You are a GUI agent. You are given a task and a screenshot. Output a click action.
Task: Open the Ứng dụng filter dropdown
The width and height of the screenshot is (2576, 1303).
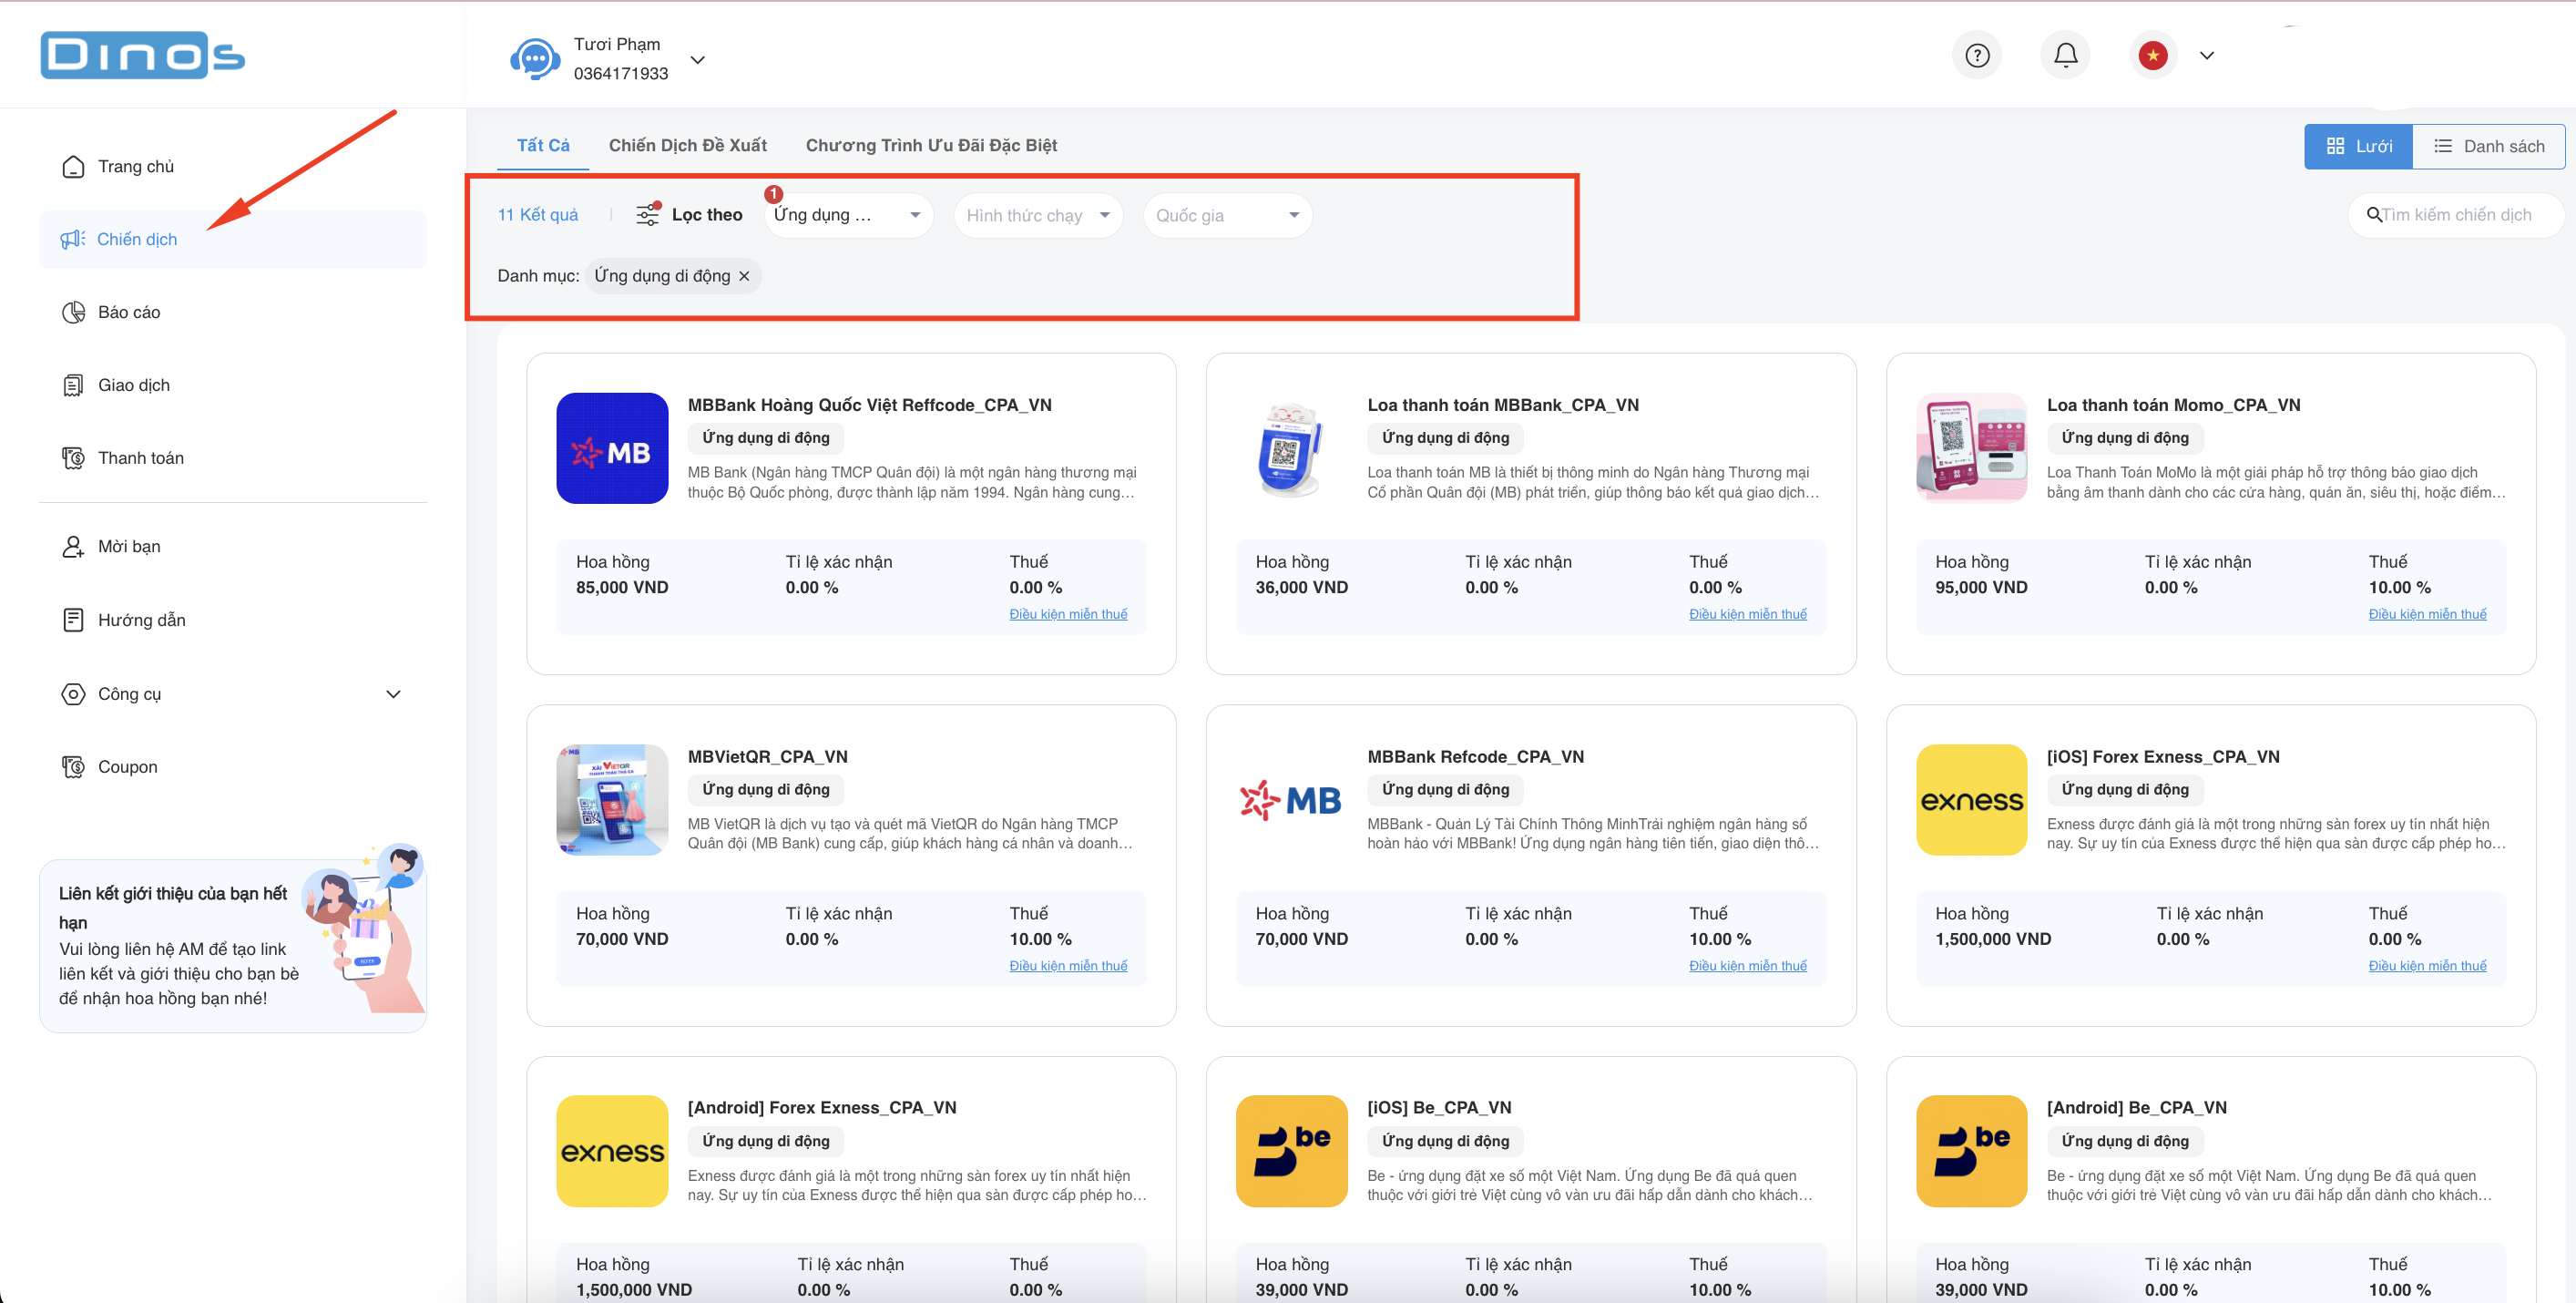pos(847,214)
